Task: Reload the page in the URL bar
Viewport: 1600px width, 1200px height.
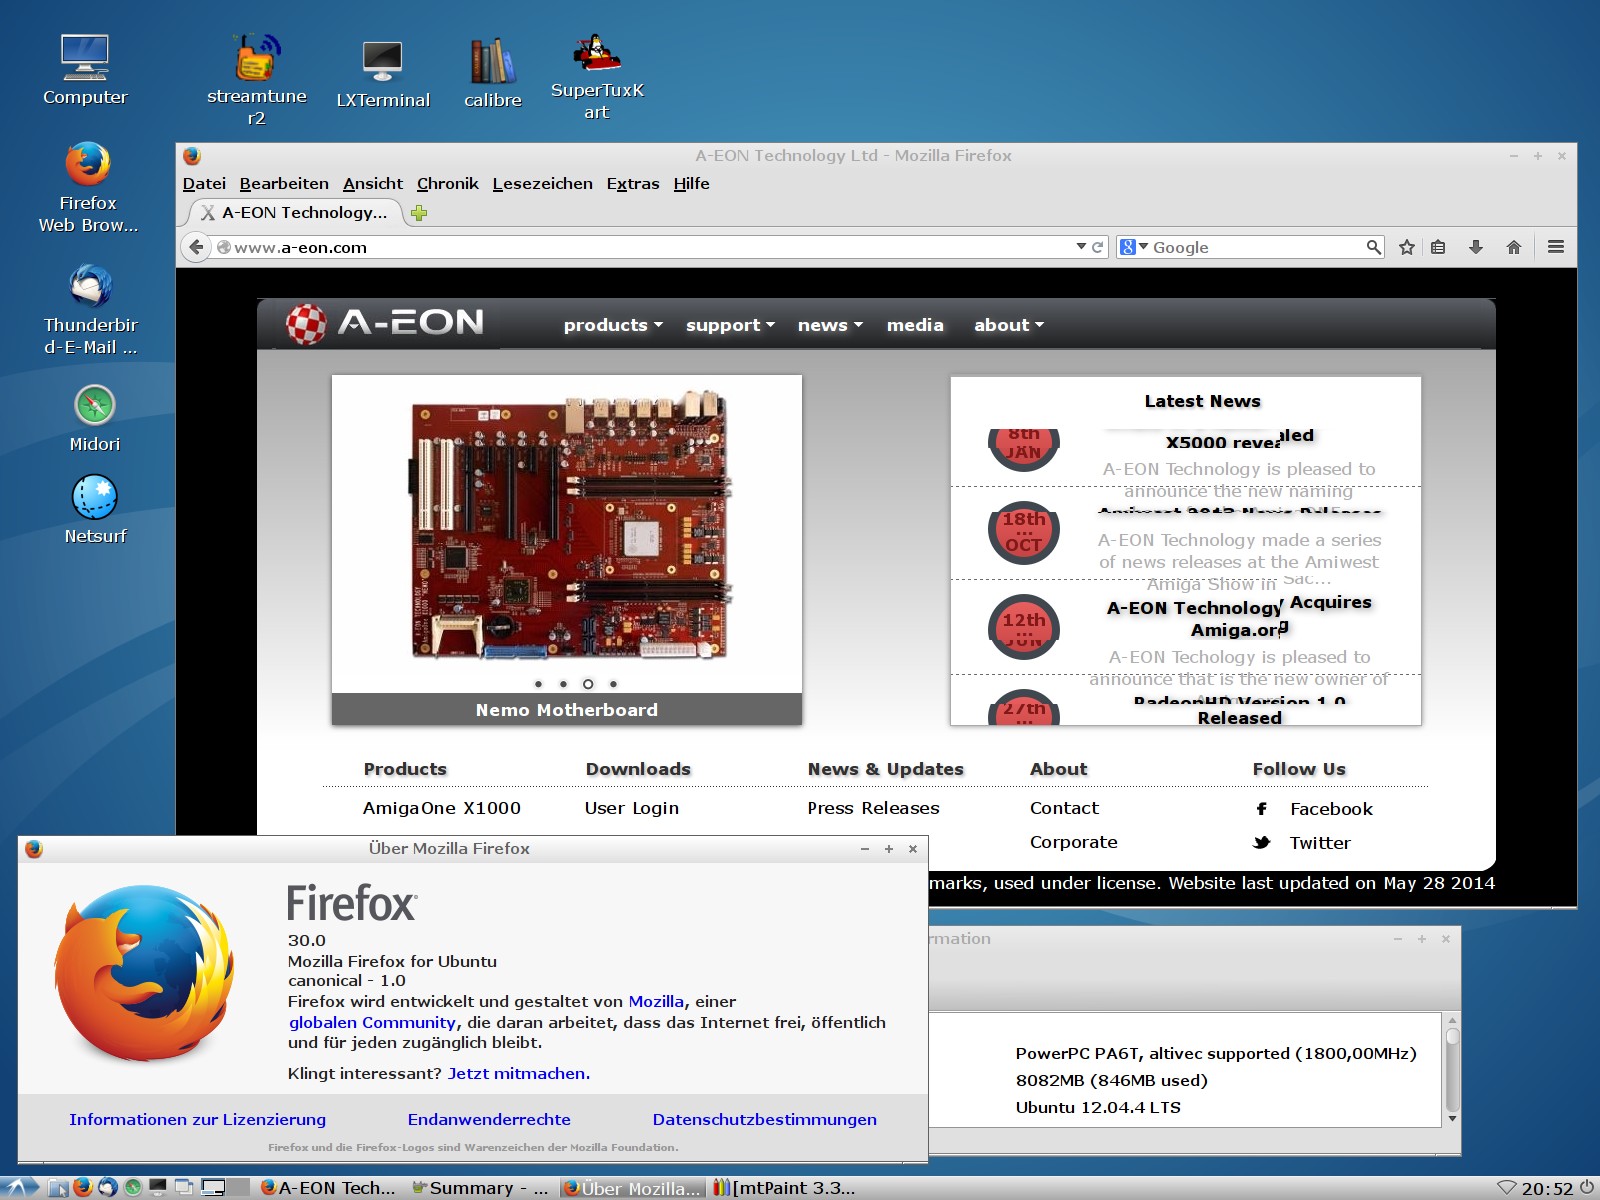Action: pyautogui.click(x=1097, y=247)
